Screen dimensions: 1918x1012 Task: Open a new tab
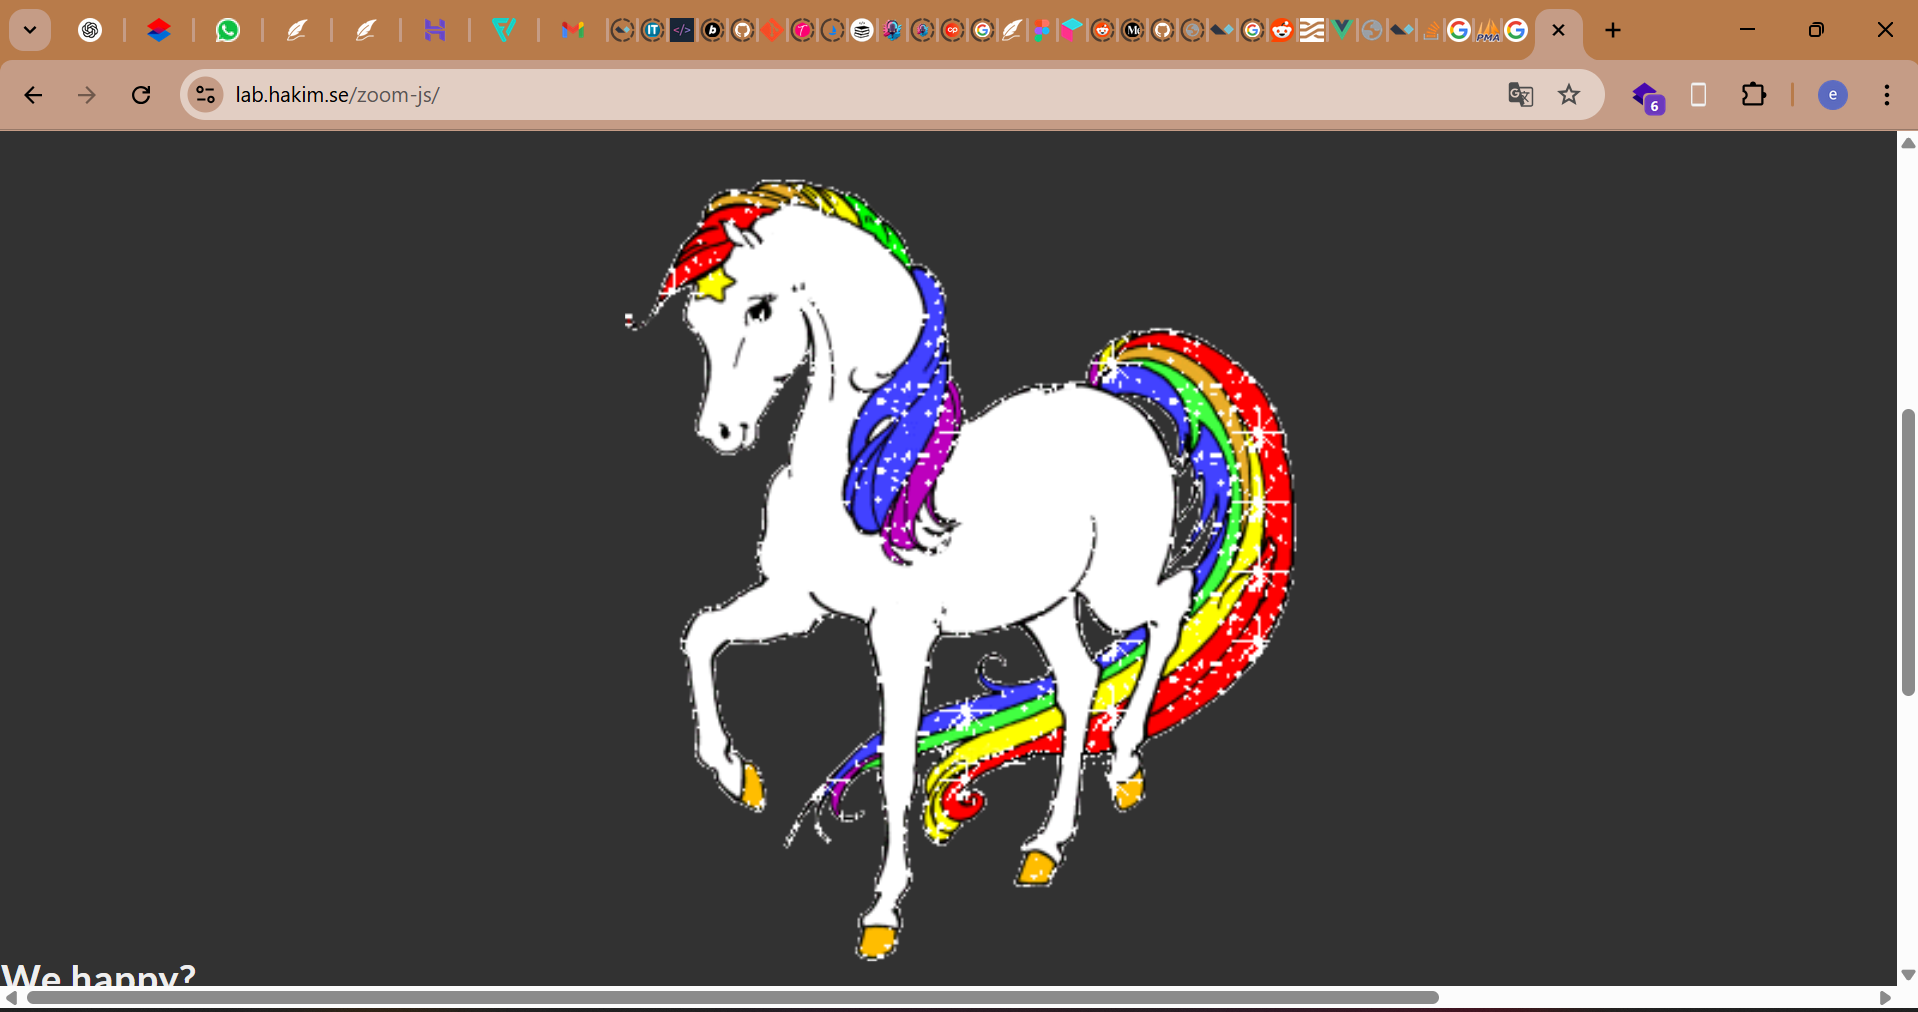1613,30
